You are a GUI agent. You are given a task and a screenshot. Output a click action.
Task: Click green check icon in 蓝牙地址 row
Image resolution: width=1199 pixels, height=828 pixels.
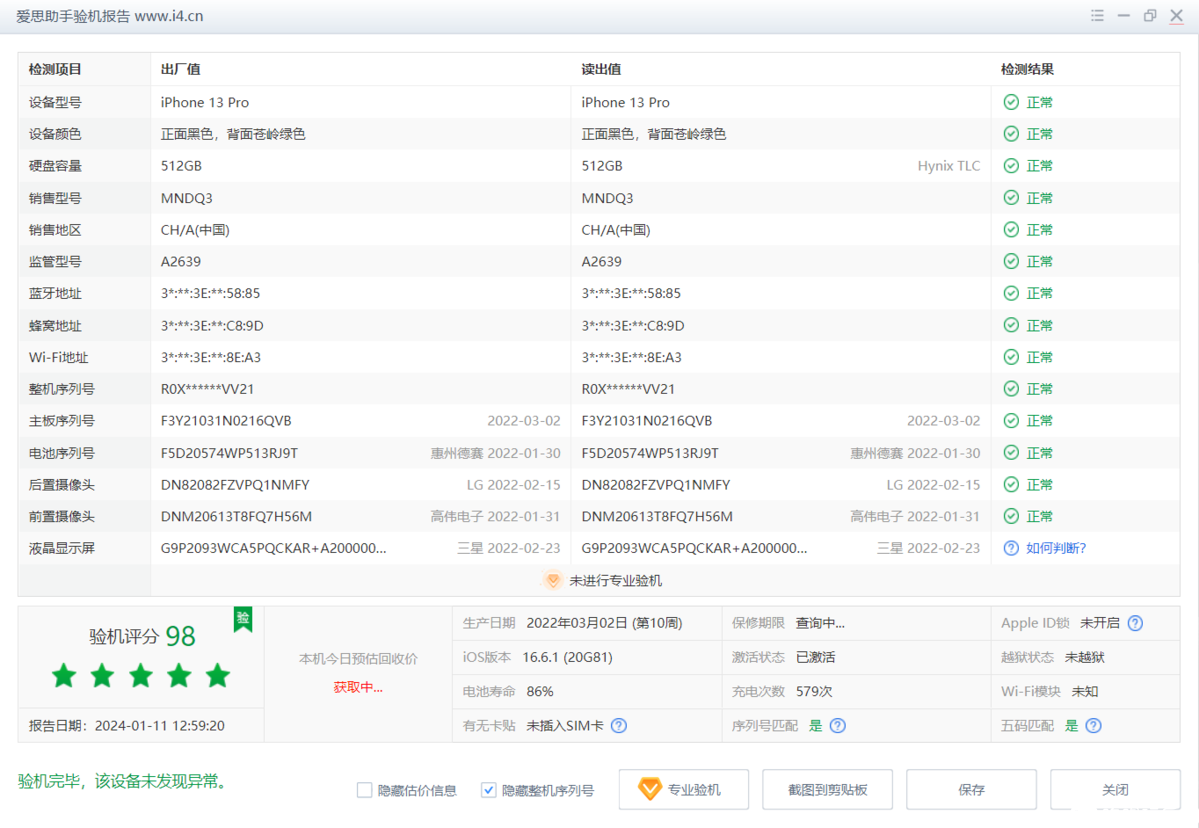pos(1011,293)
